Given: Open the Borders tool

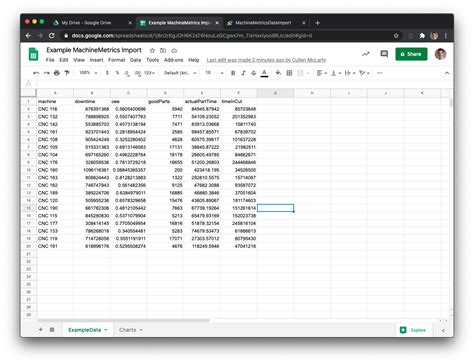Looking at the screenshot, I should click(289, 73).
